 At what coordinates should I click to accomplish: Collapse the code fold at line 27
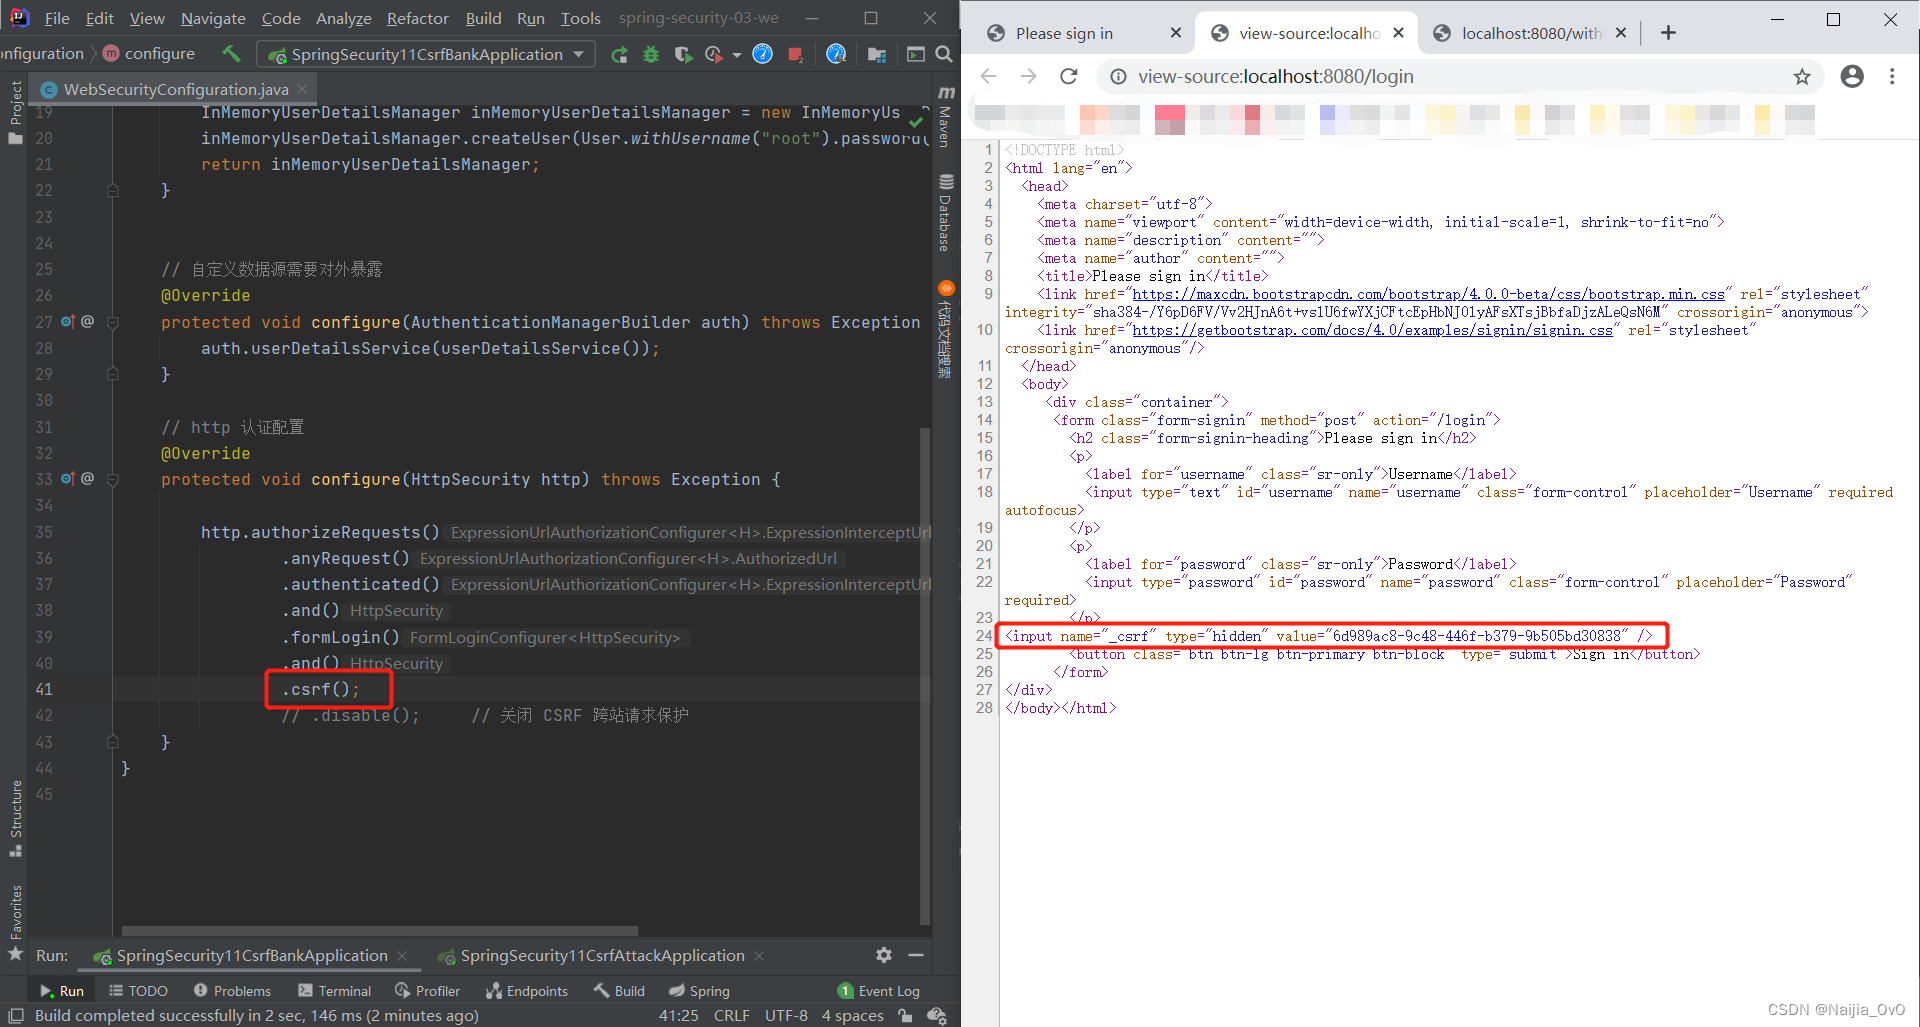[x=113, y=322]
